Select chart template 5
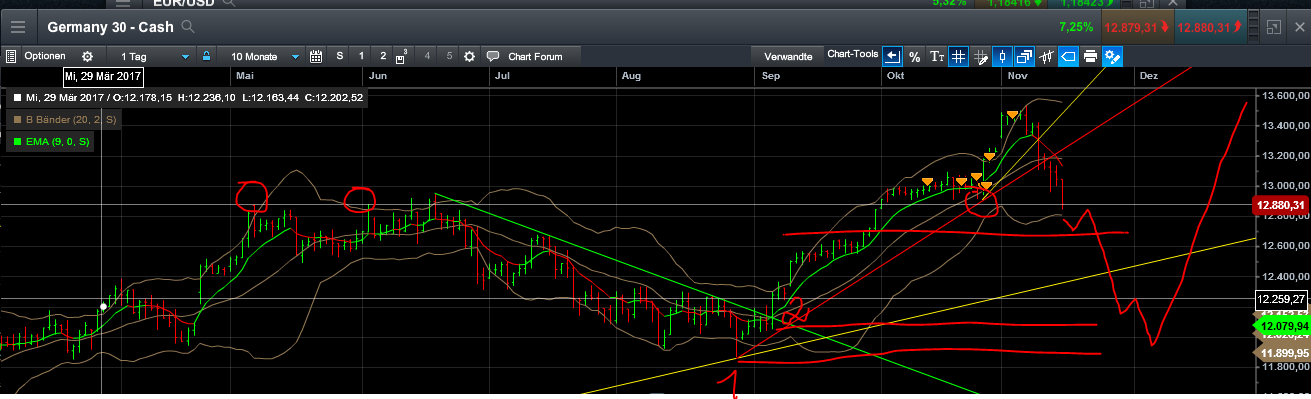This screenshot has width=1311, height=399. [x=449, y=56]
